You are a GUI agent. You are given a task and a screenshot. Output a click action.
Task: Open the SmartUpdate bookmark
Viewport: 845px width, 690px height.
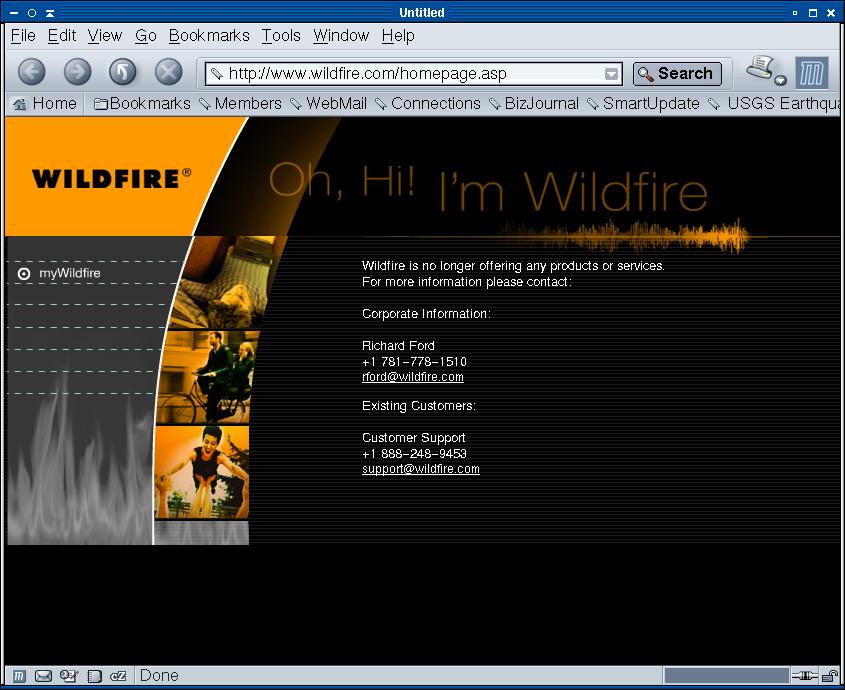tap(643, 104)
